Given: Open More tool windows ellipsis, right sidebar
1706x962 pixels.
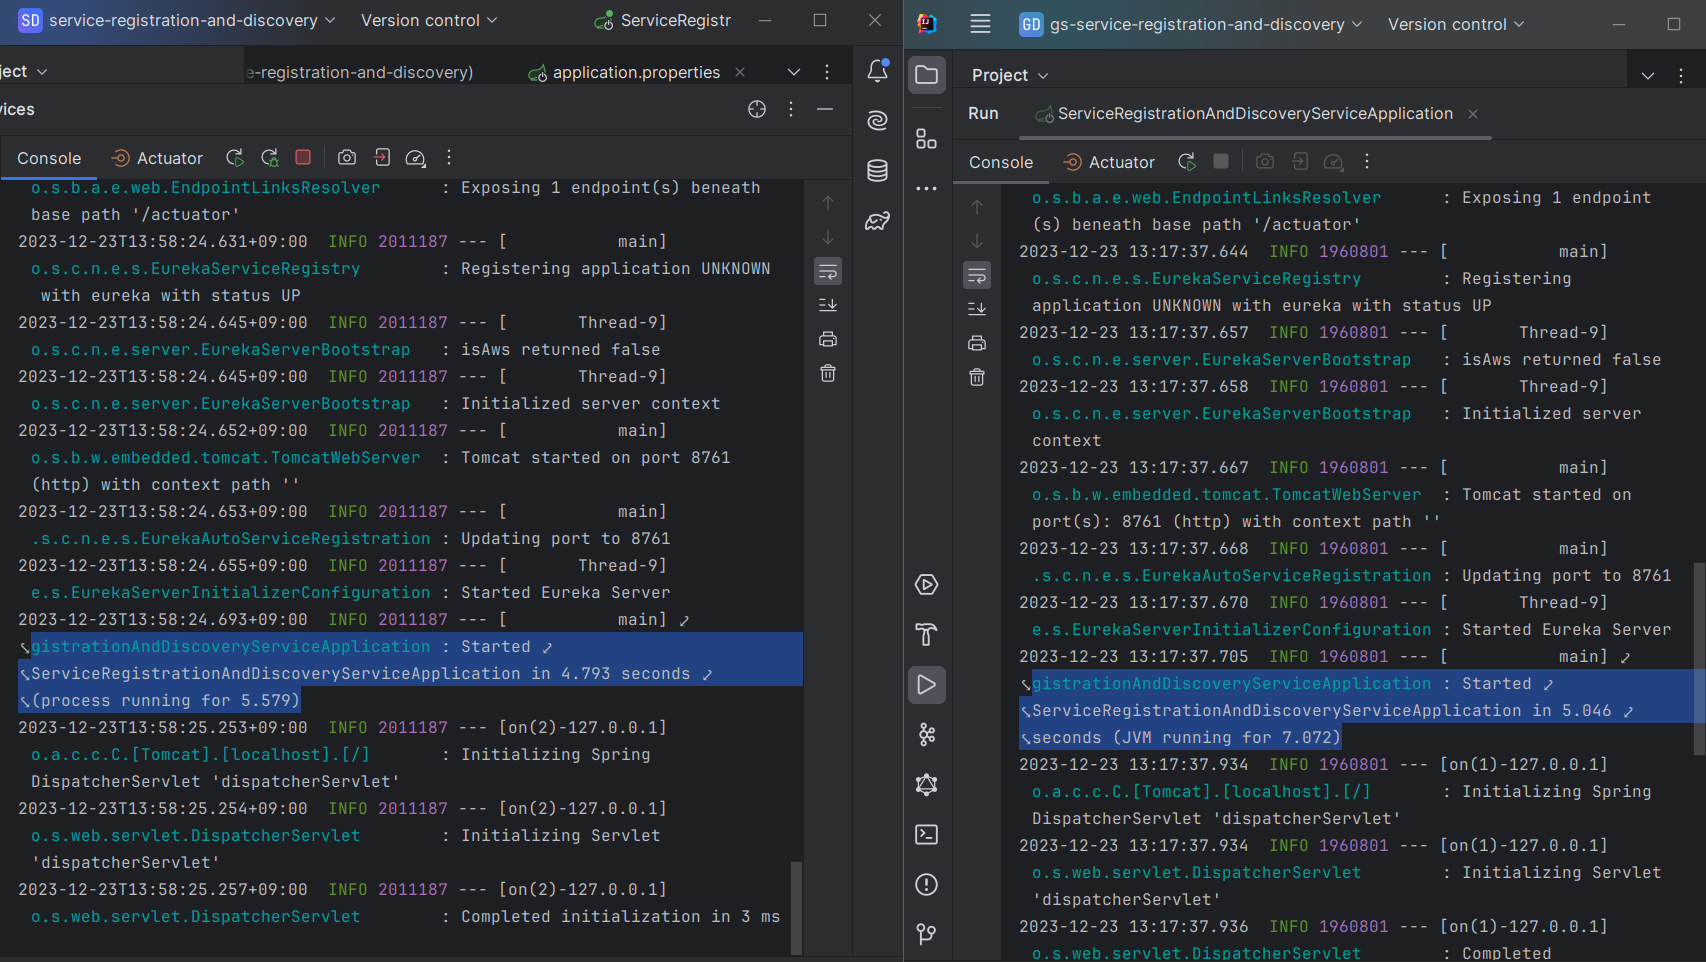Looking at the screenshot, I should coord(927,188).
